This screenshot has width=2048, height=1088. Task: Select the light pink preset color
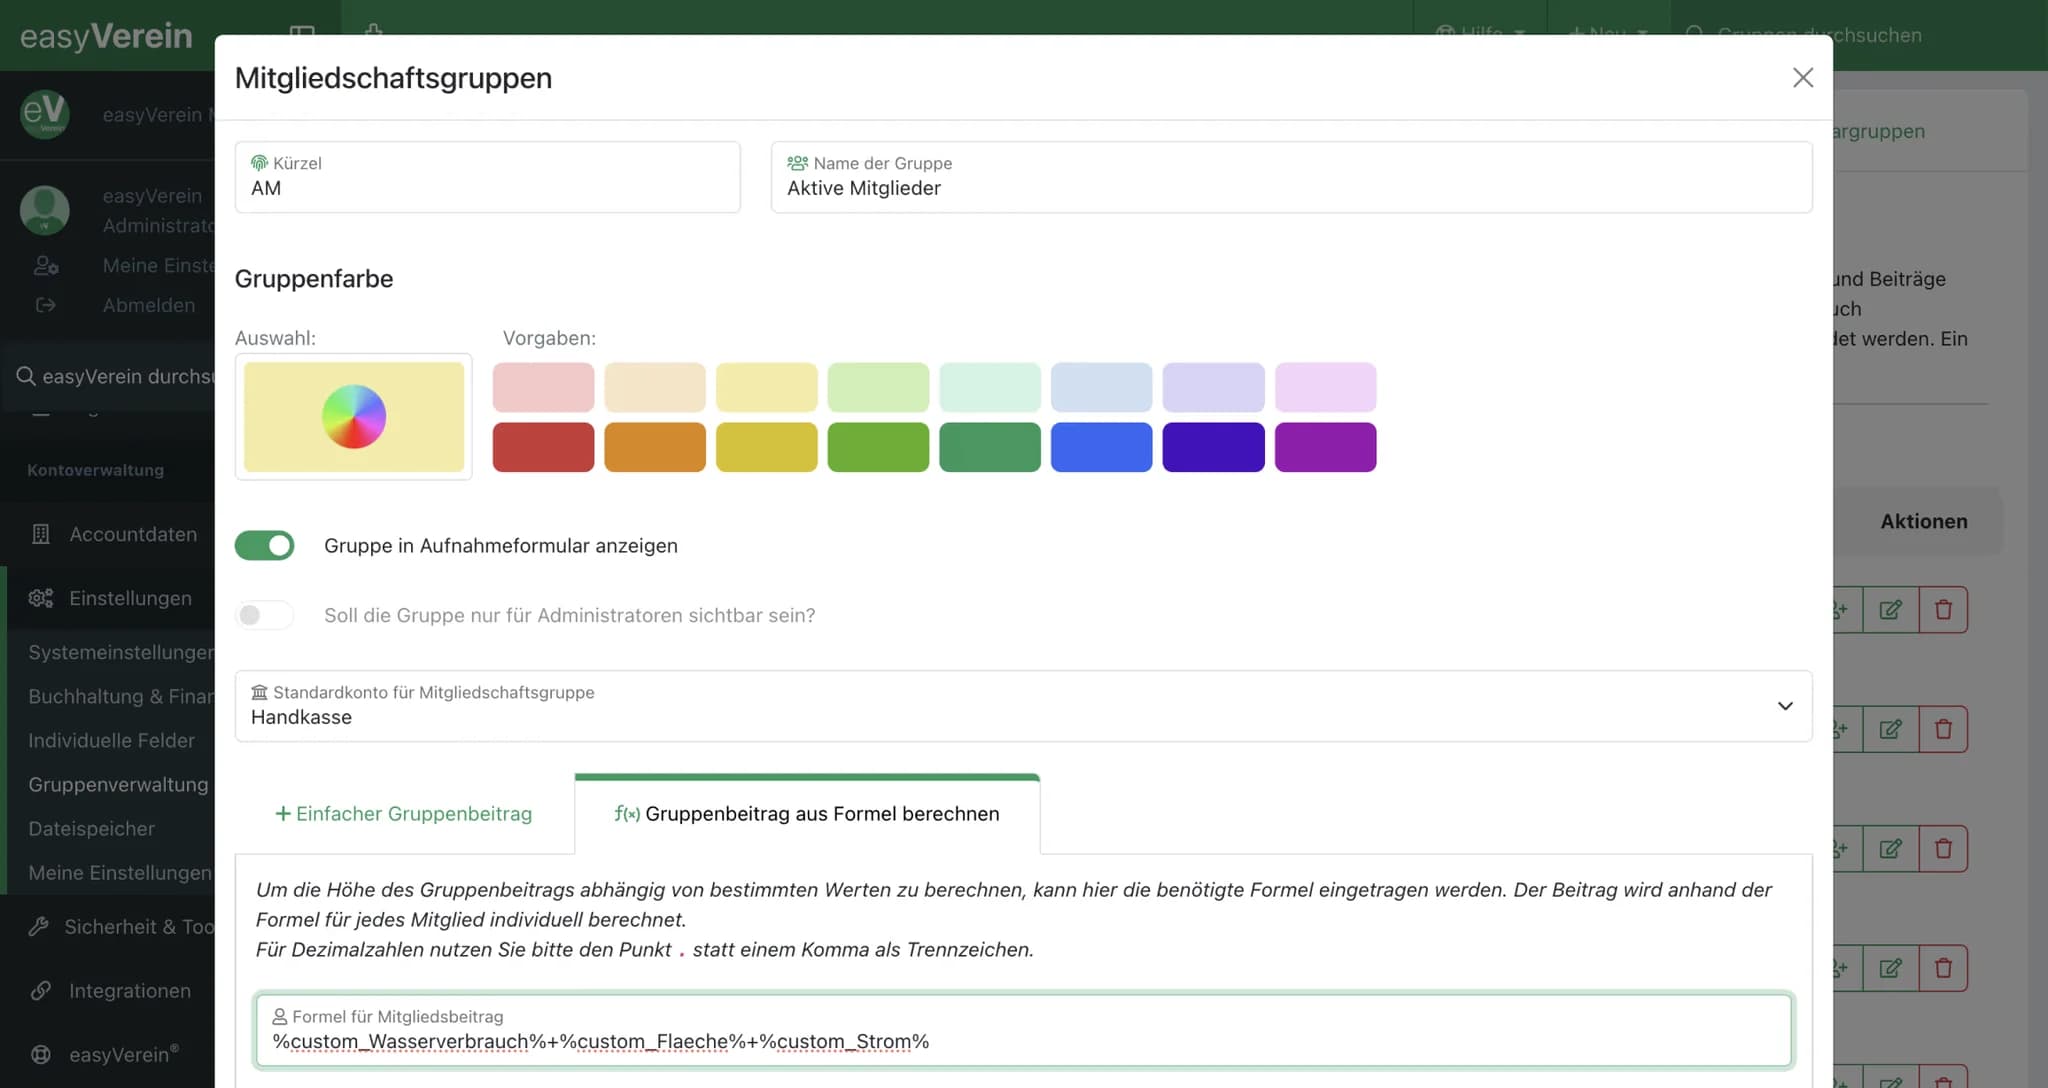[x=543, y=387]
